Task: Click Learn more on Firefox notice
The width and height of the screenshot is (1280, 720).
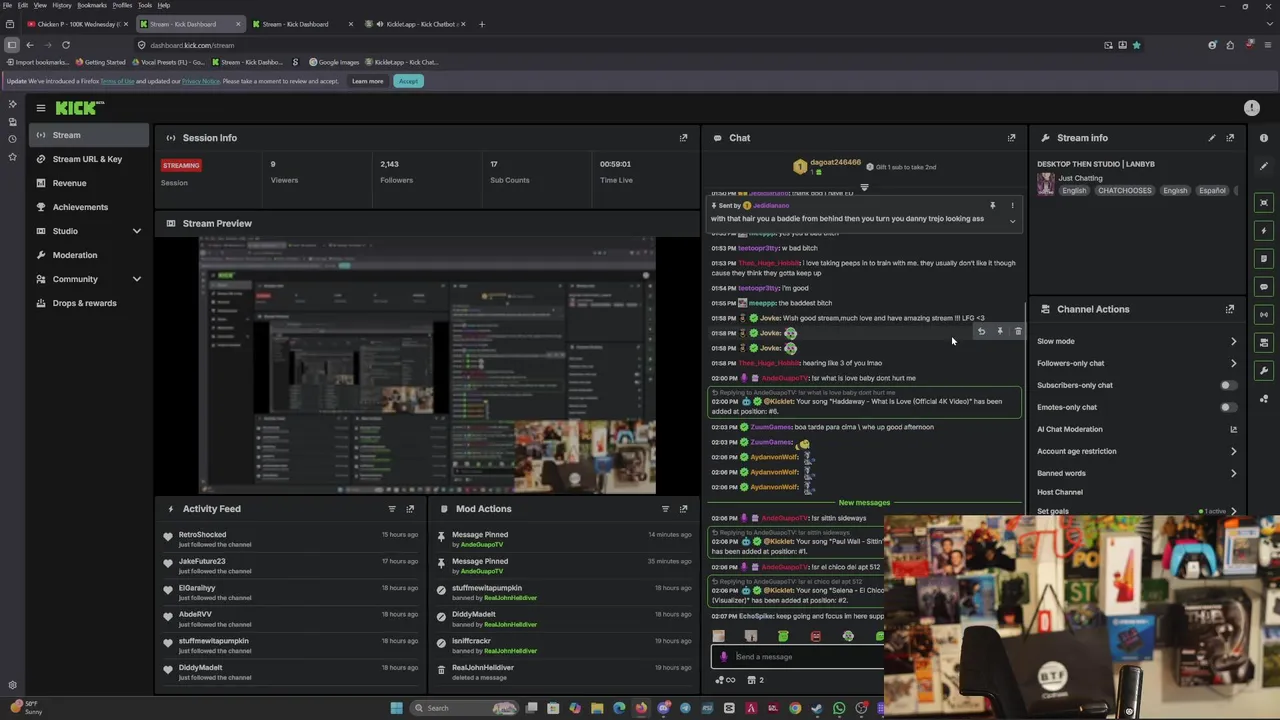Action: pyautogui.click(x=368, y=81)
